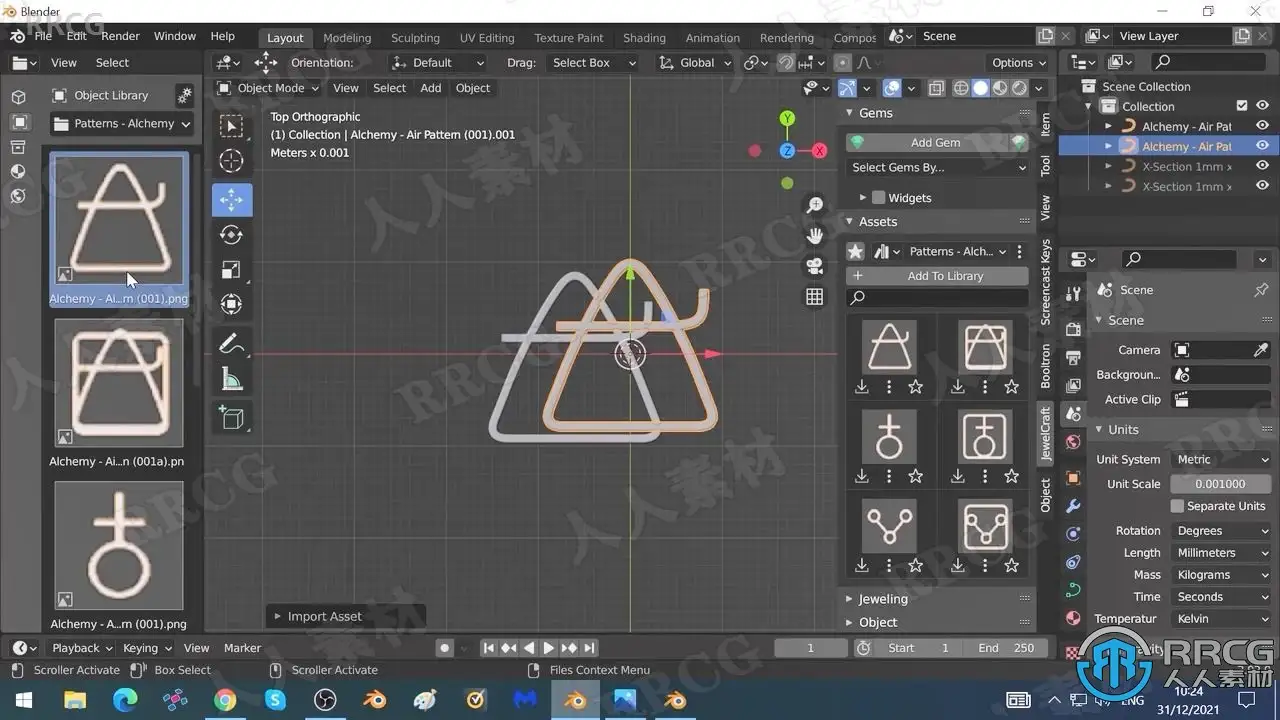Open Select Gems By dropdown
This screenshot has width=1280, height=720.
click(937, 168)
